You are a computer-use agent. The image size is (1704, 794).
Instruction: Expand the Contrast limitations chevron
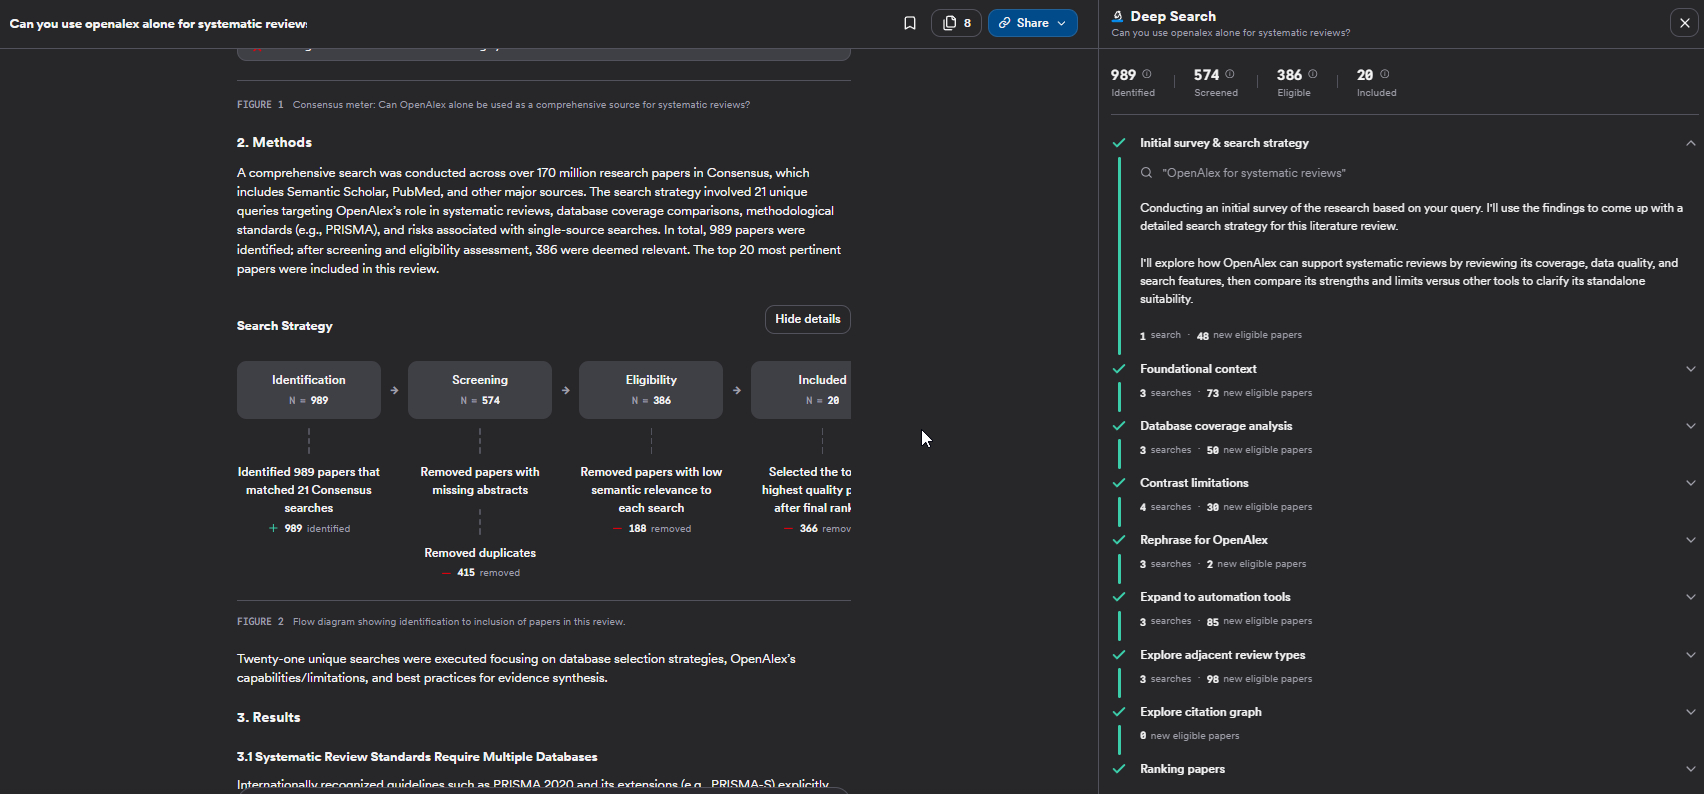(x=1690, y=483)
